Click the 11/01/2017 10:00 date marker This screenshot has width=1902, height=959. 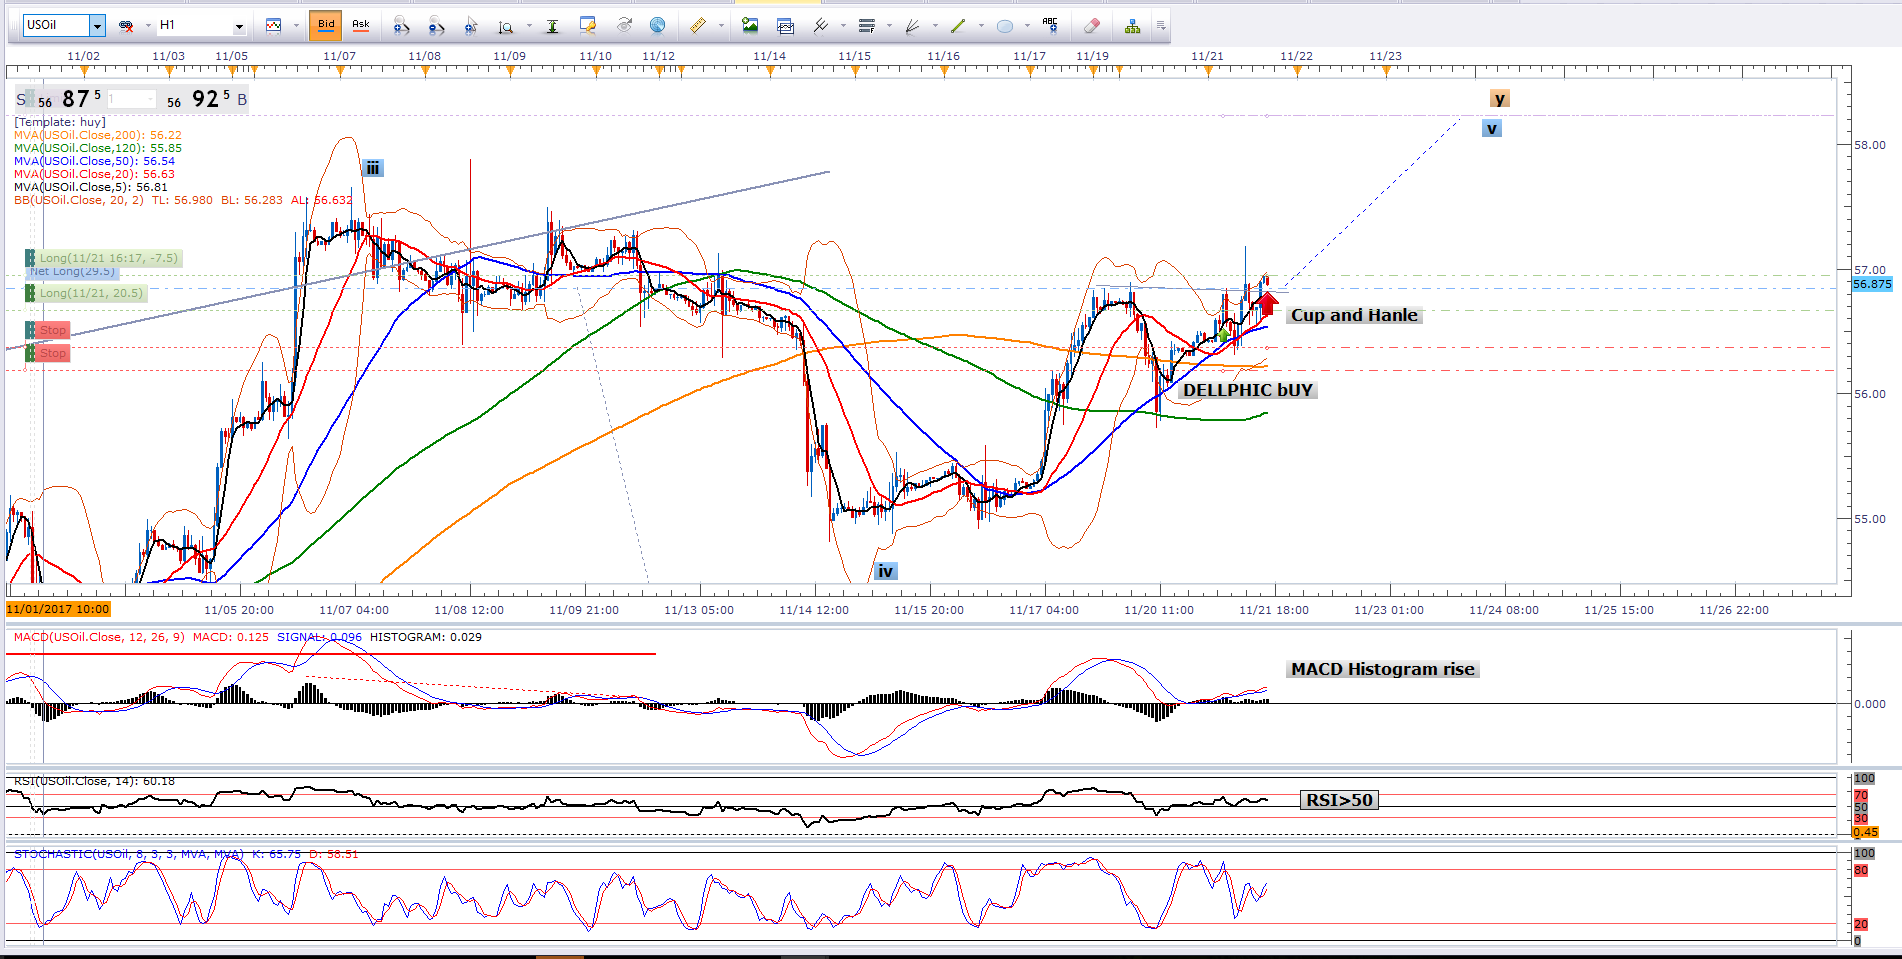[x=58, y=609]
